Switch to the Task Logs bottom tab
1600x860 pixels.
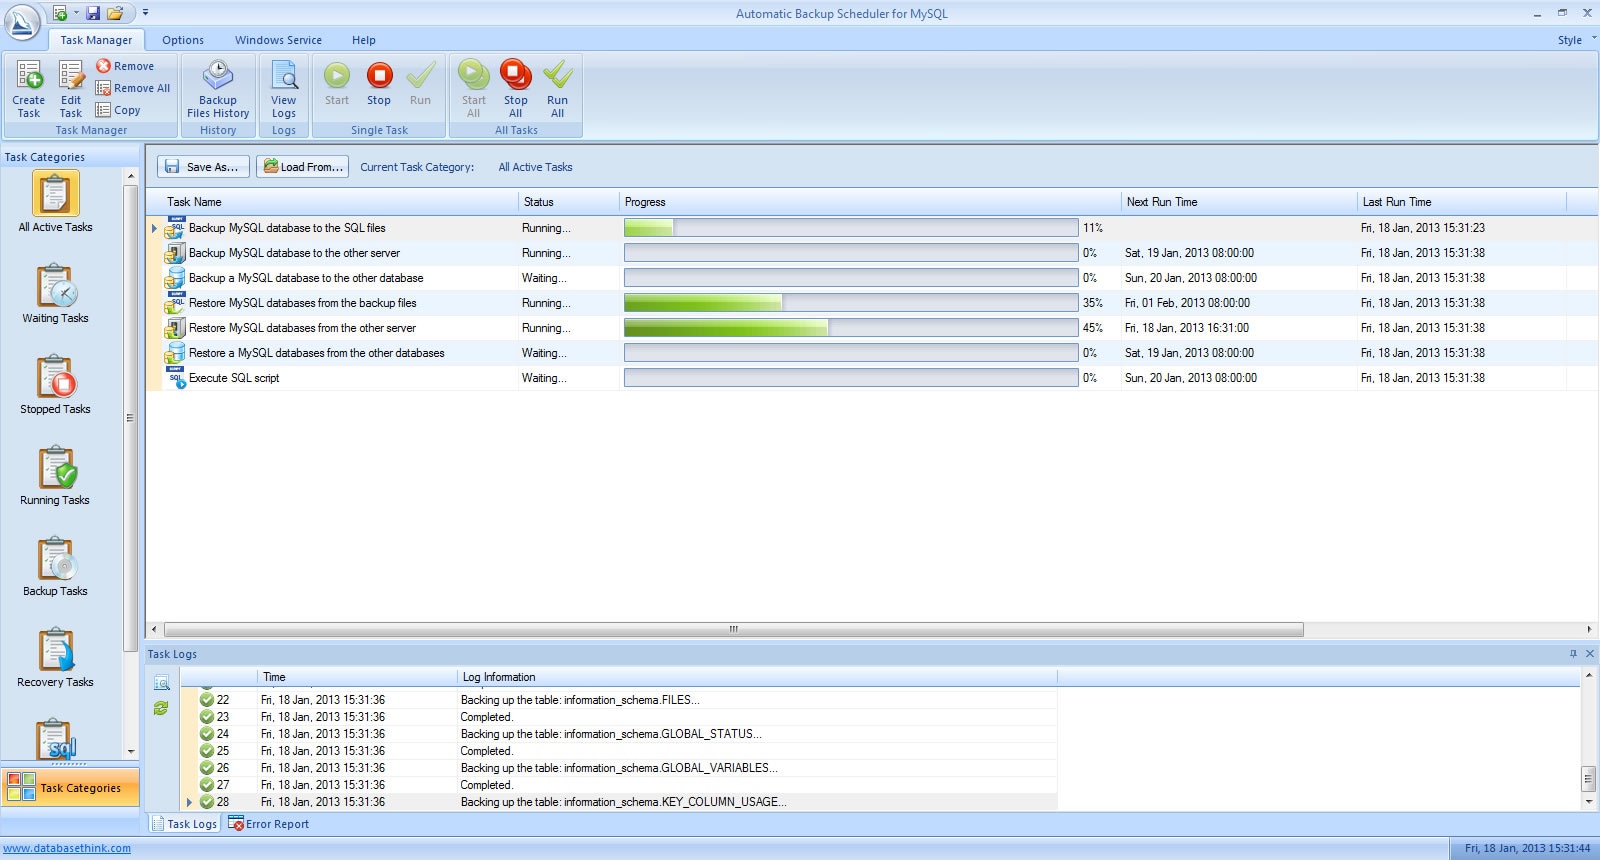click(185, 824)
